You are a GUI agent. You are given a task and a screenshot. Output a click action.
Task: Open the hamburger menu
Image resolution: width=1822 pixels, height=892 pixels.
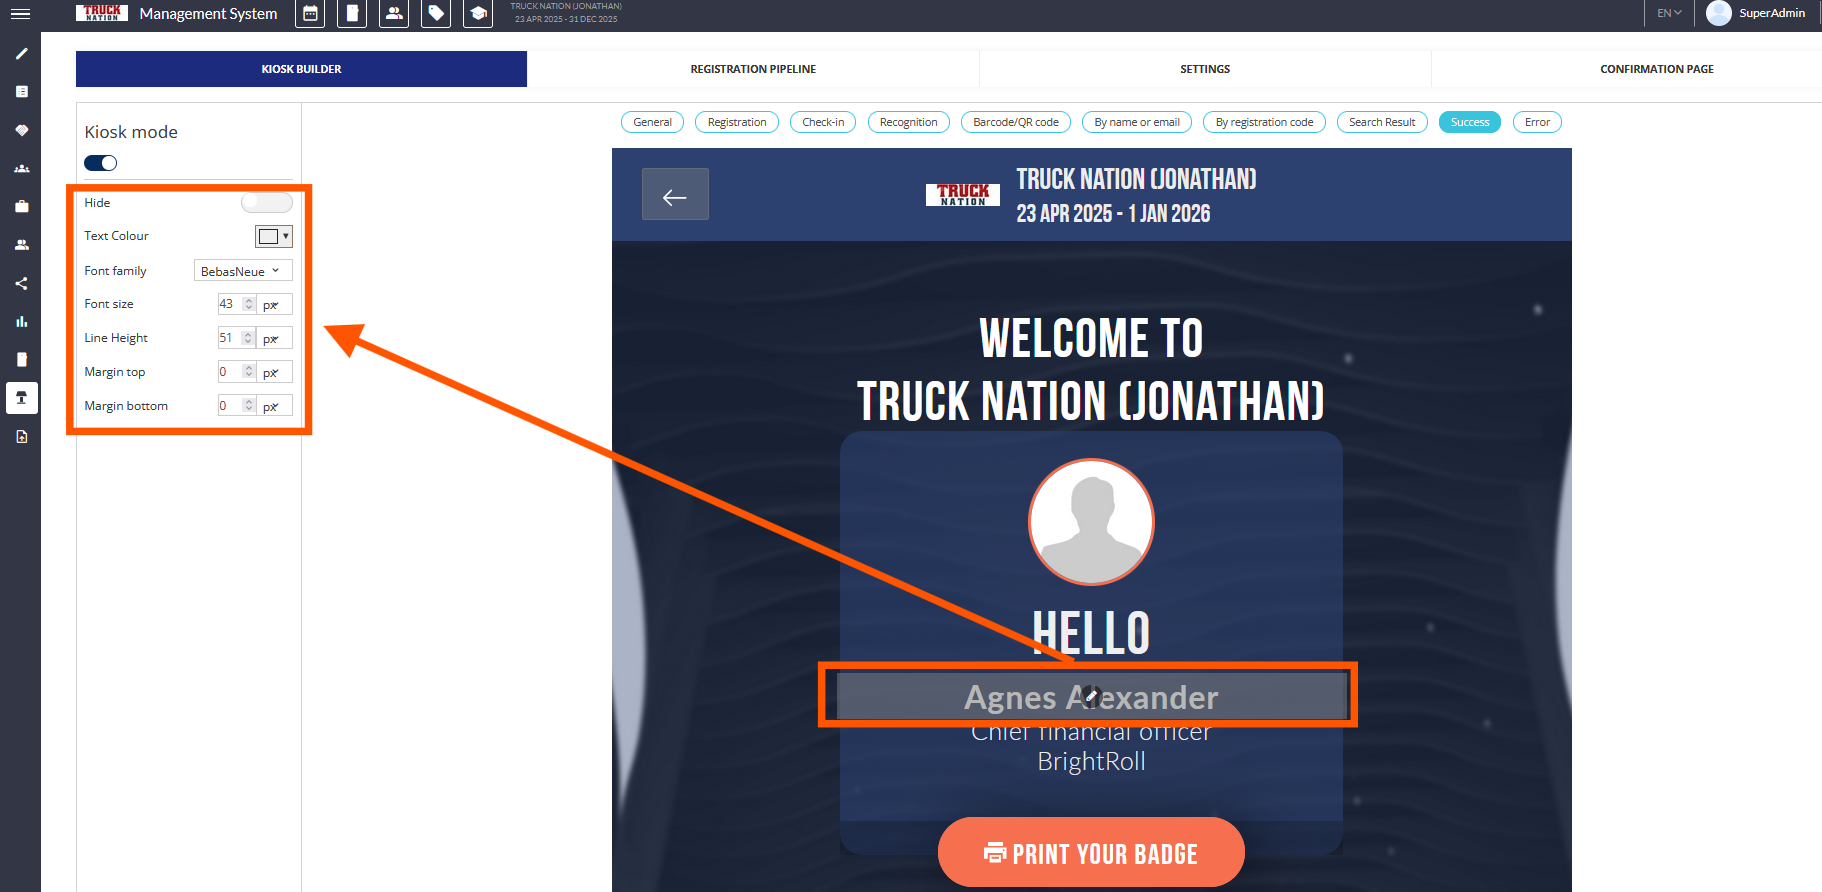[20, 14]
